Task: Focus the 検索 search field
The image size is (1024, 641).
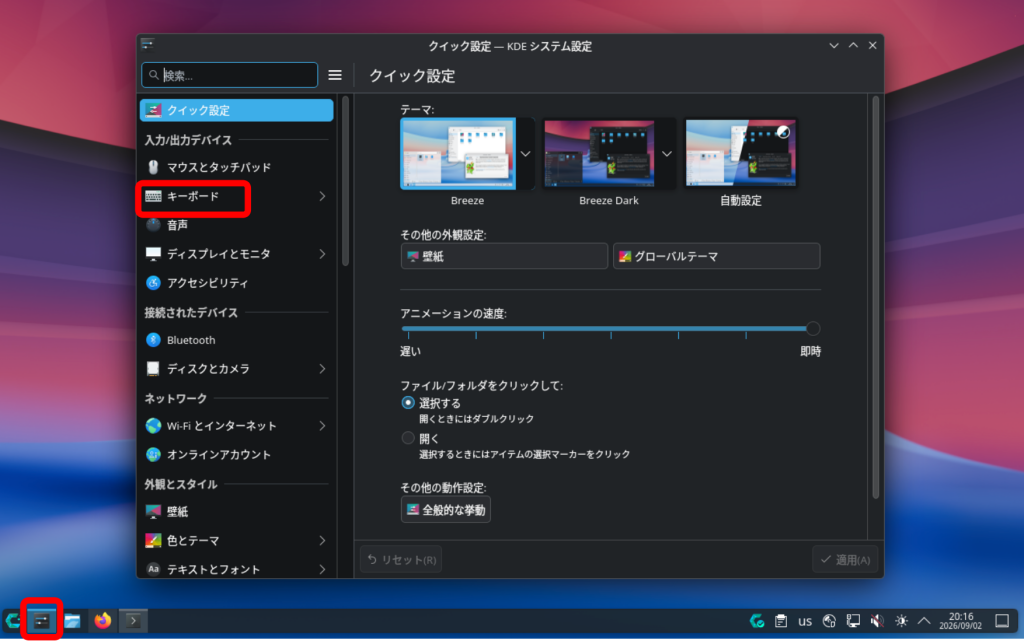Action: tap(230, 76)
